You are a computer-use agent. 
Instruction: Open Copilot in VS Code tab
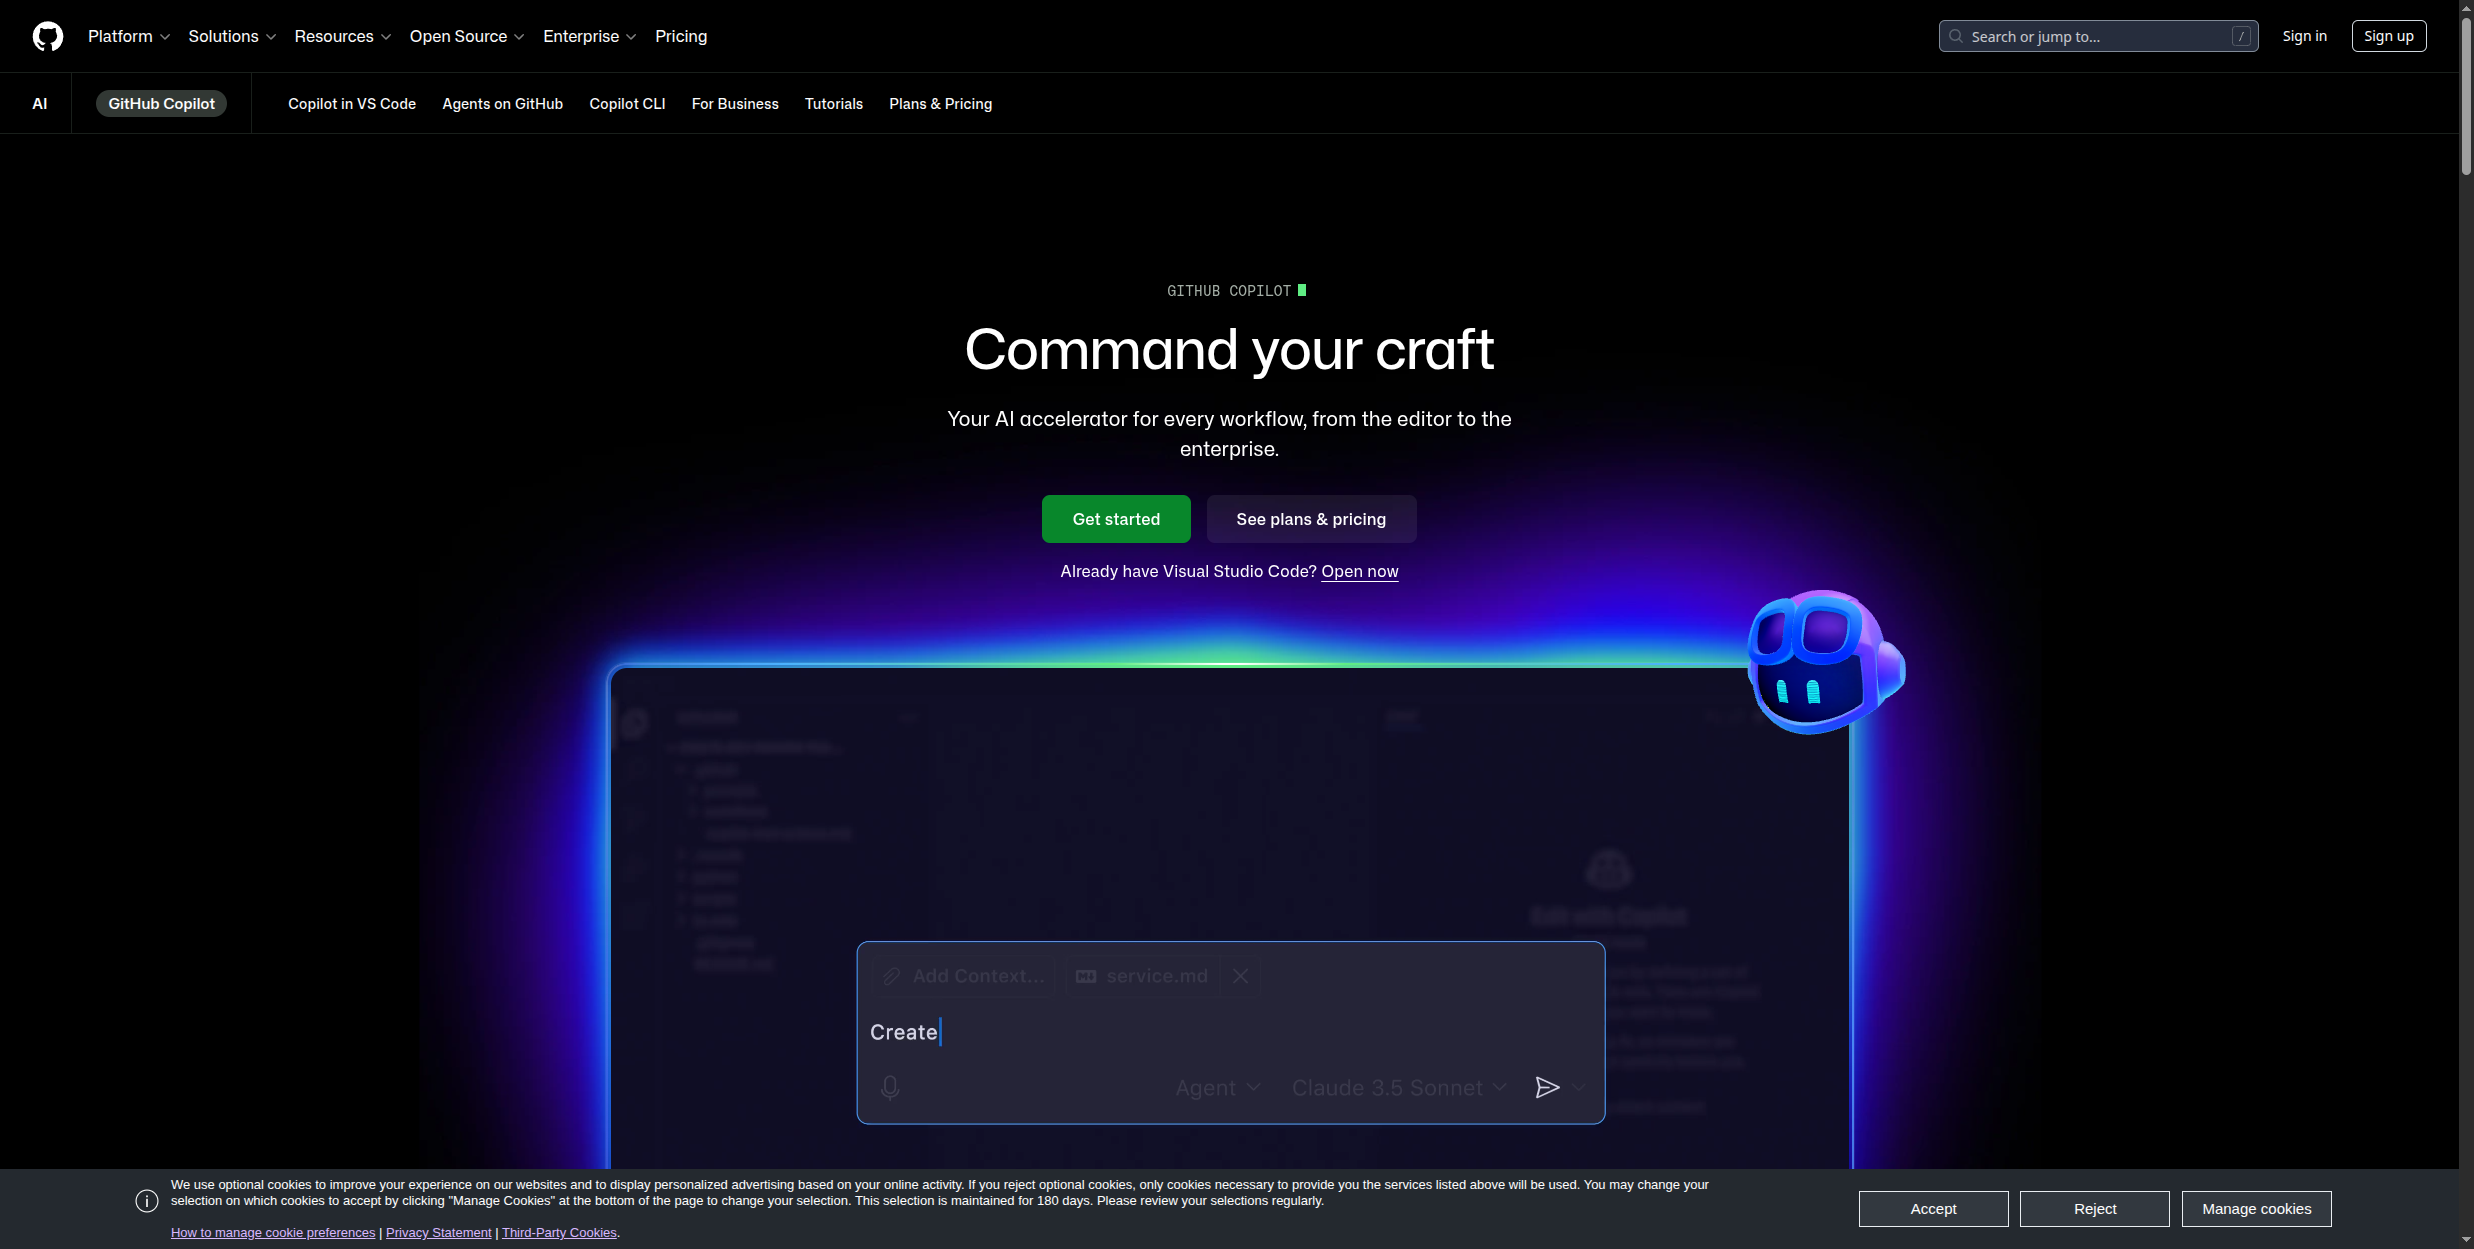click(x=352, y=104)
